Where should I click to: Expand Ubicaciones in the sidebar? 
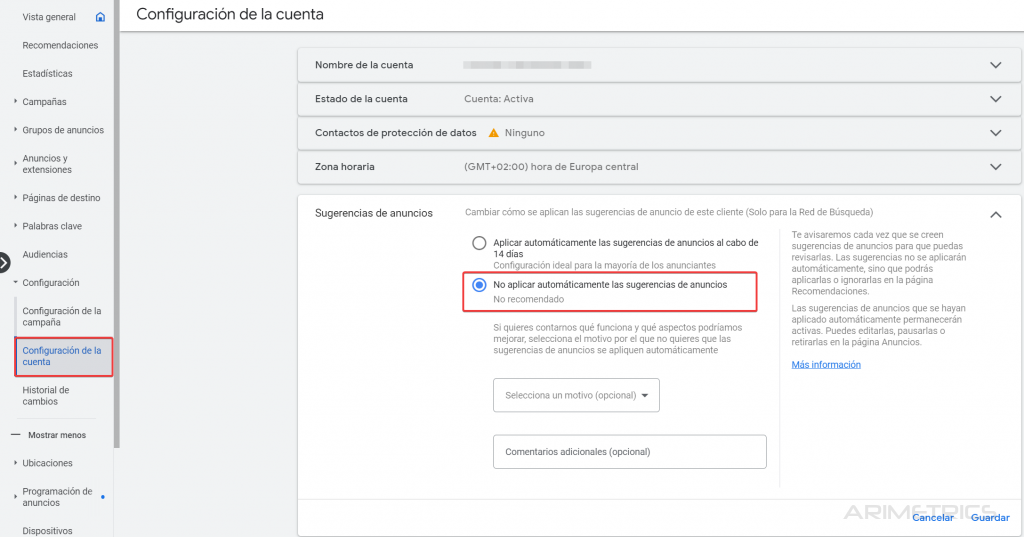[x=15, y=463]
